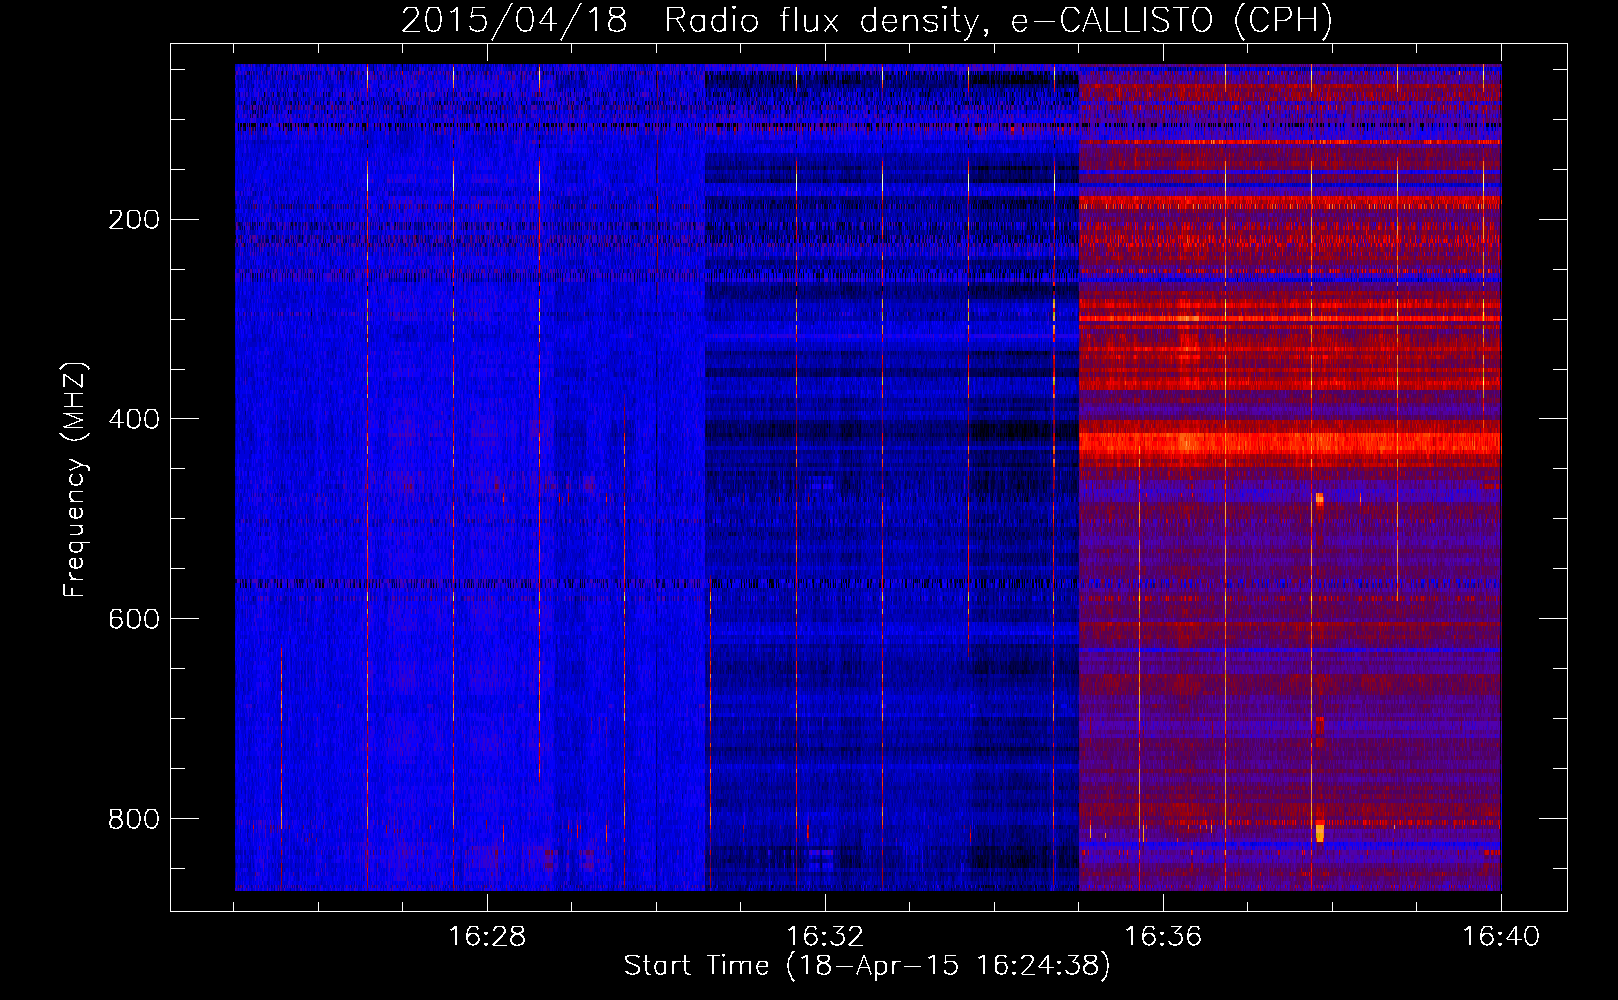Image resolution: width=1618 pixels, height=1000 pixels.
Task: Click the small yellow burst near 480 MHz
Action: [x=1319, y=499]
